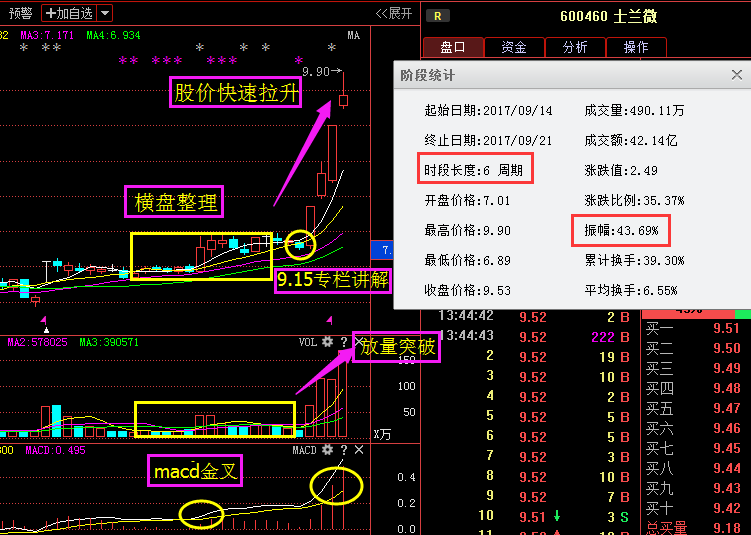Expand the side panel via <<展开

[x=393, y=13]
